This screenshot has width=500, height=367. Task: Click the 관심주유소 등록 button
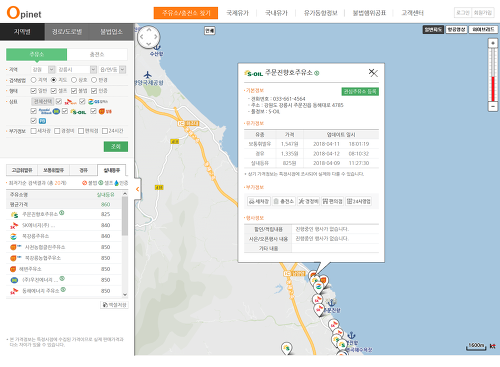point(360,91)
